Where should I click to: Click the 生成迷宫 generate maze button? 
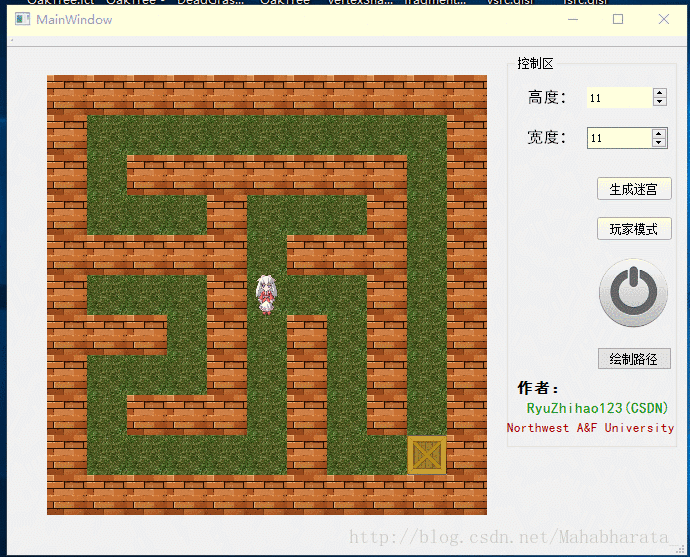pos(634,189)
